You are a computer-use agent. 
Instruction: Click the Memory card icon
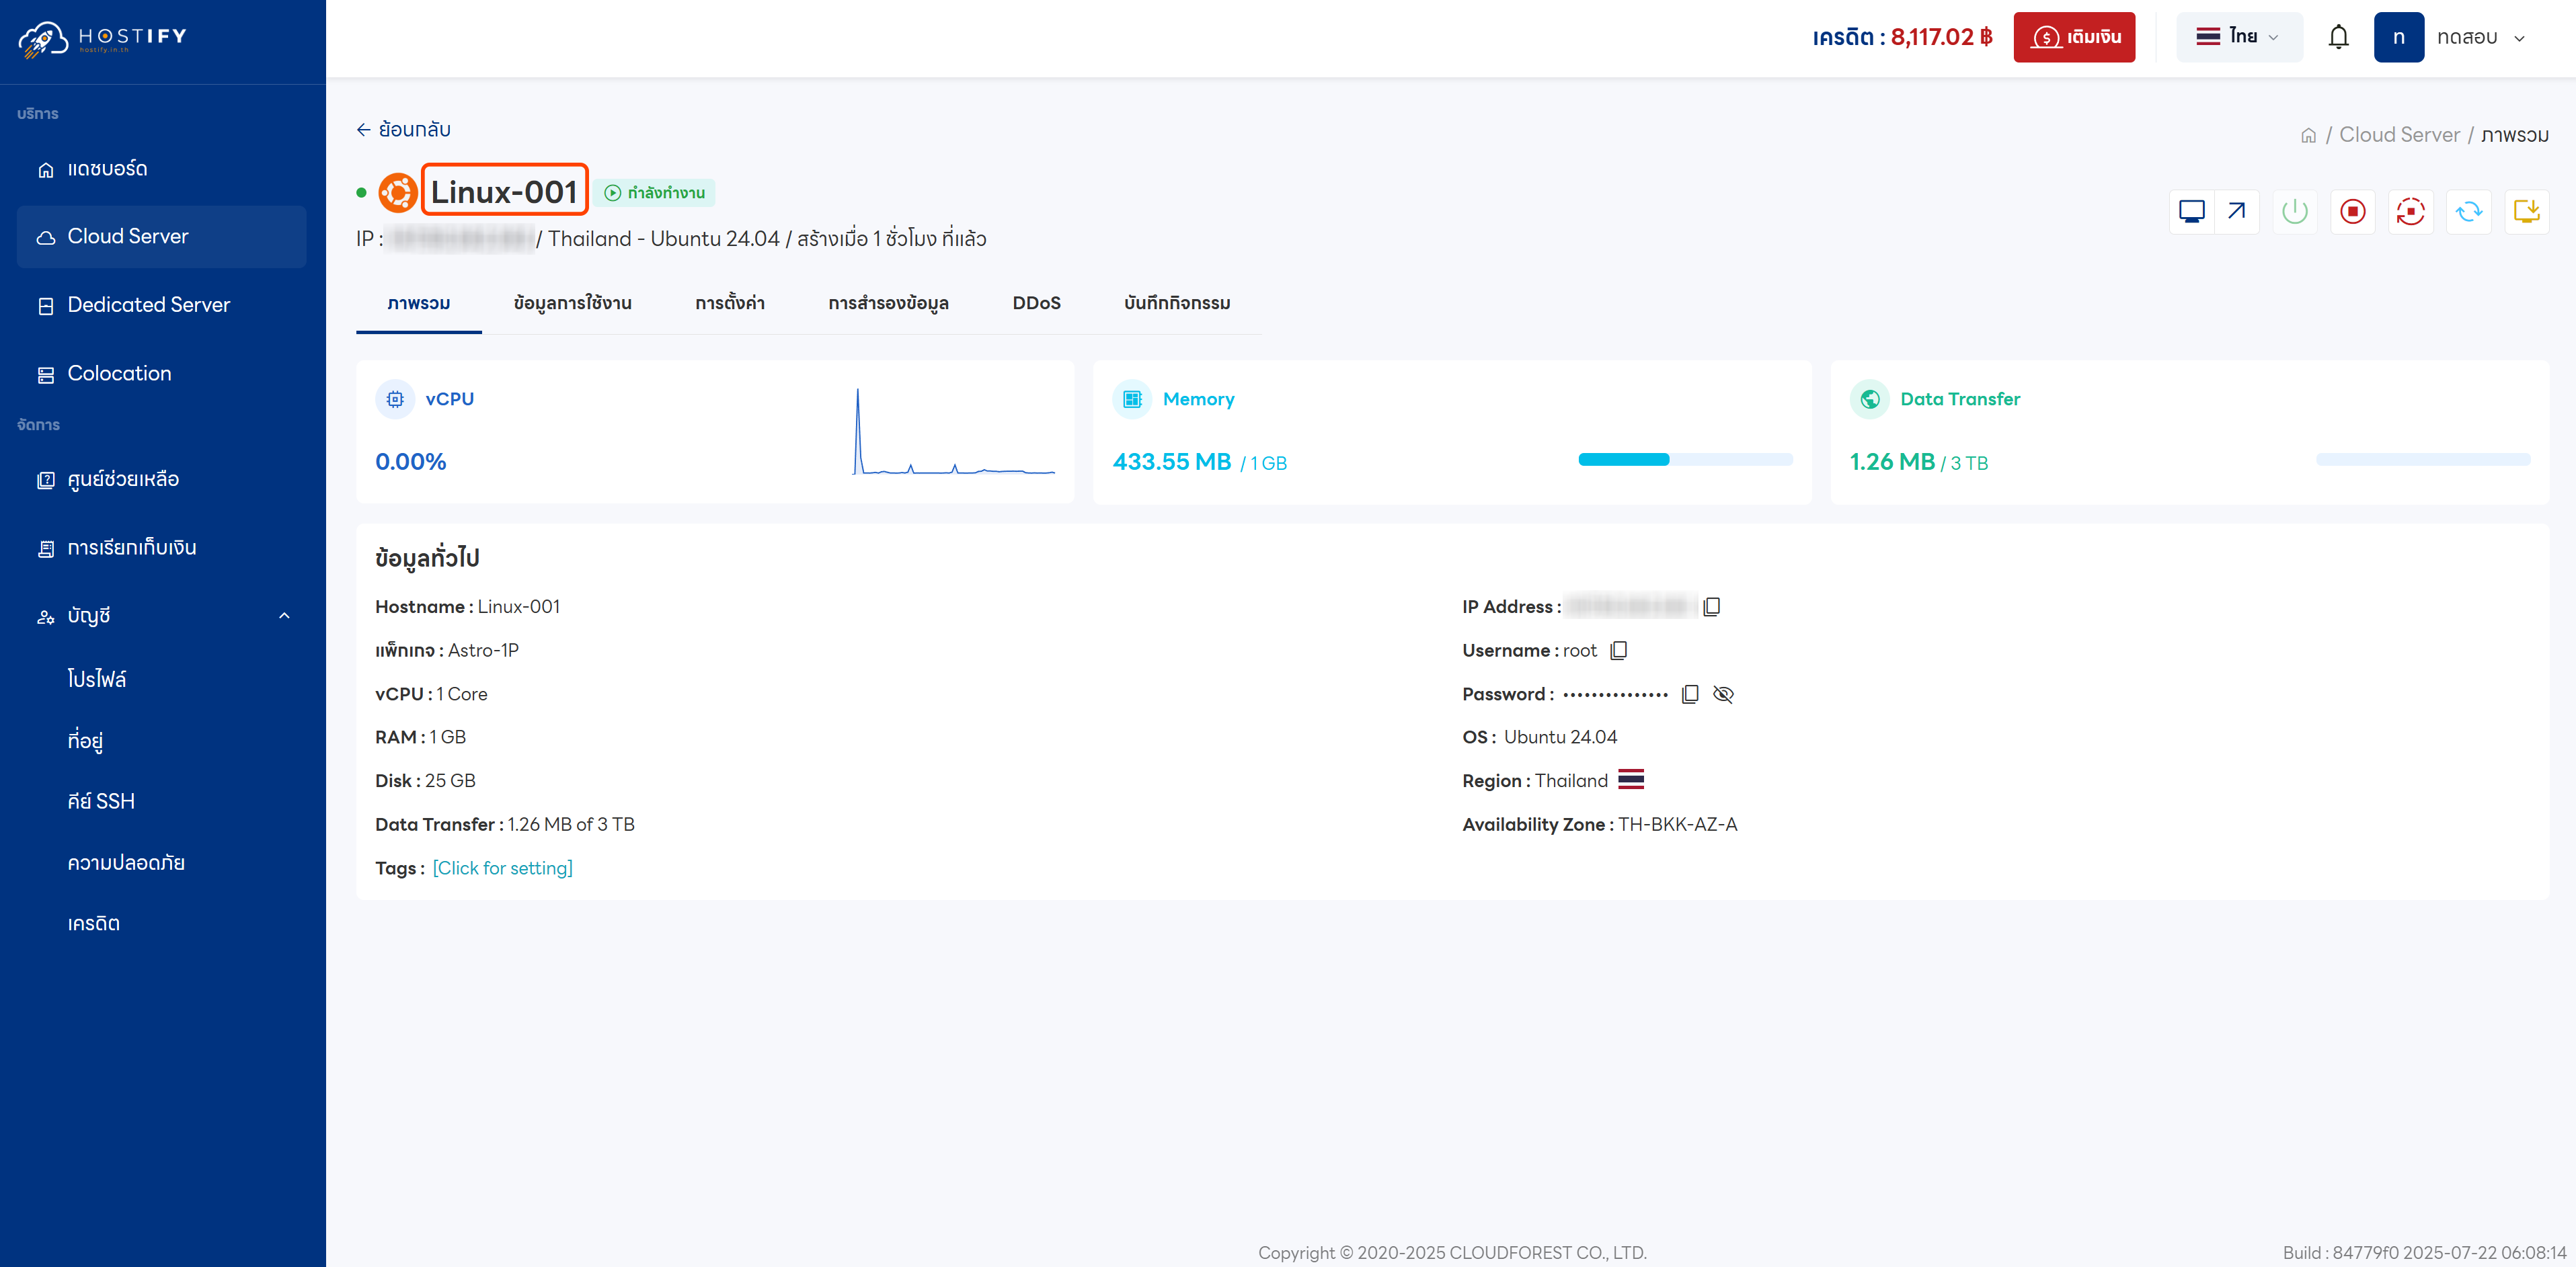point(1132,399)
